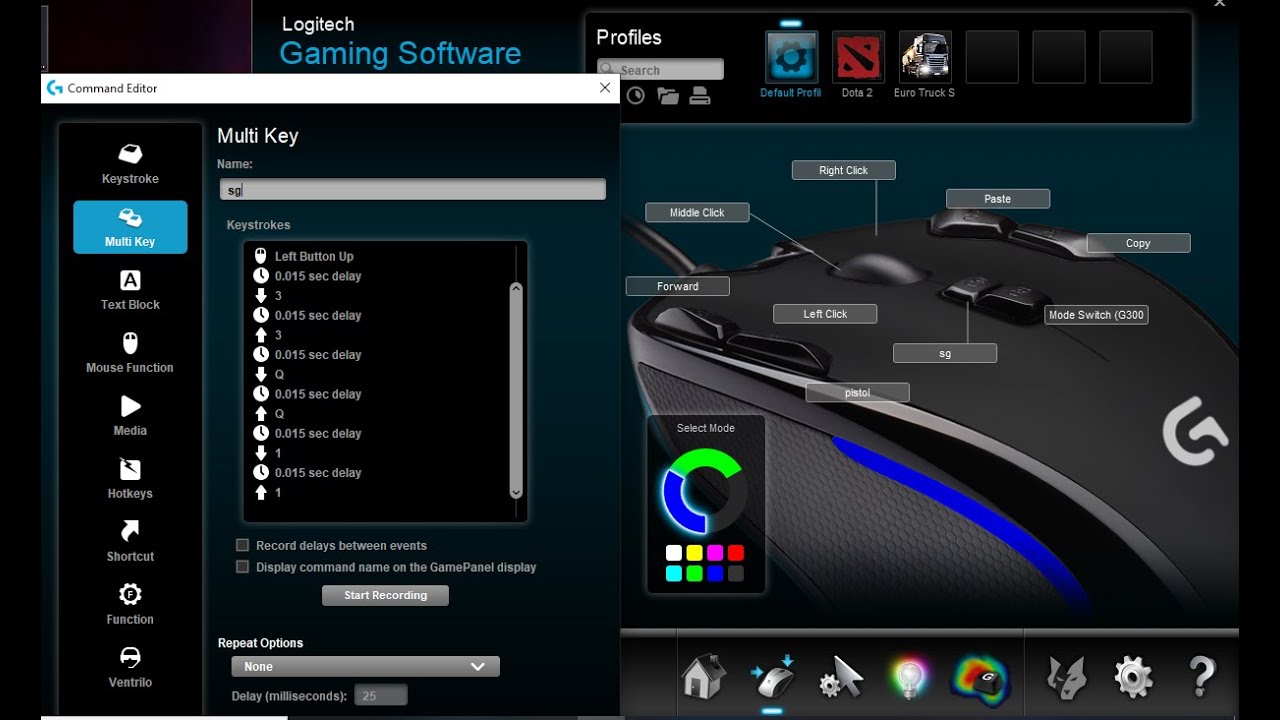Open the Hotkeys command type

point(130,479)
